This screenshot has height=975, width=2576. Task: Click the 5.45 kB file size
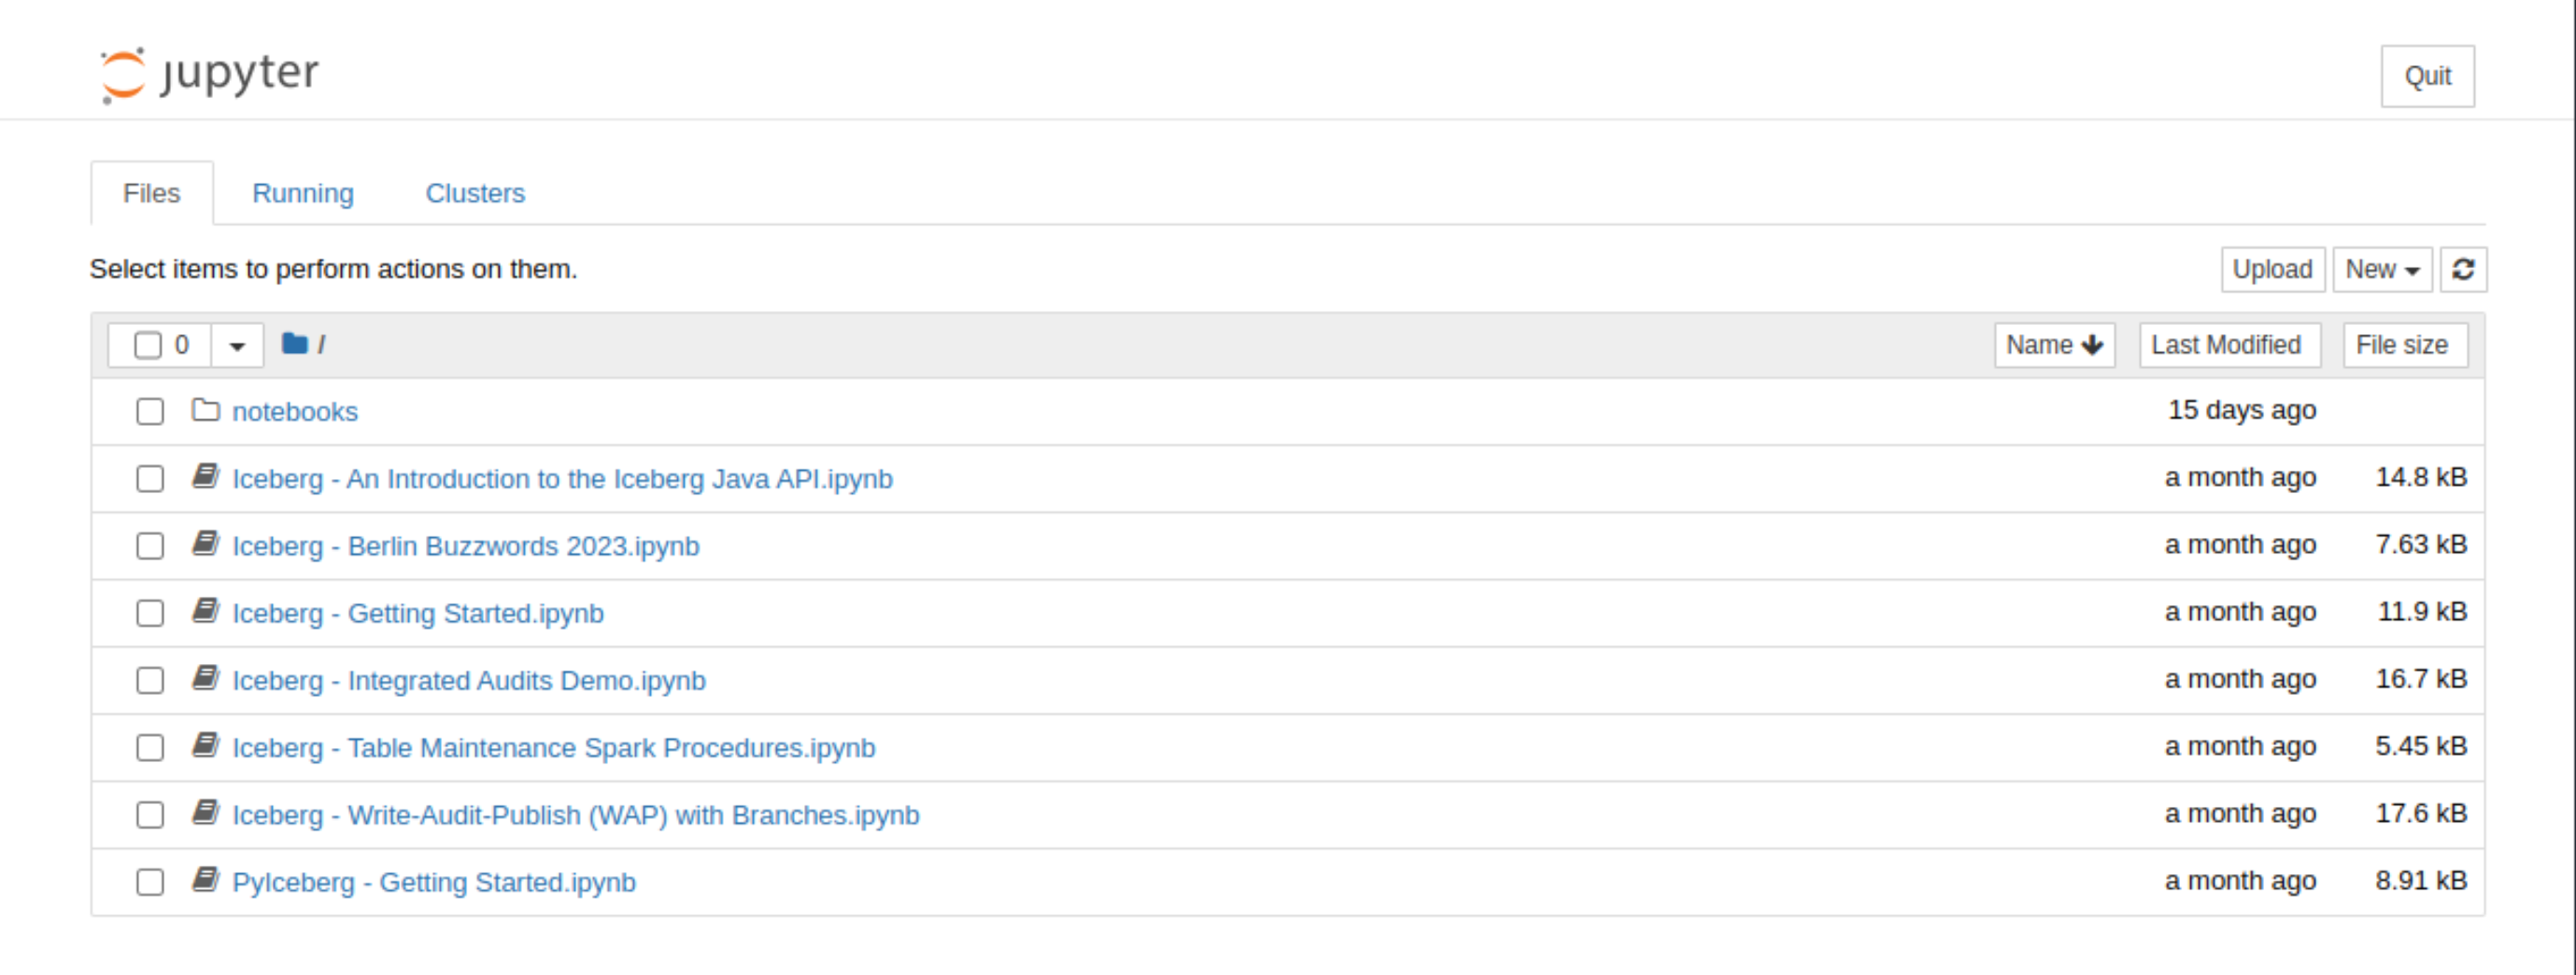(x=2421, y=746)
